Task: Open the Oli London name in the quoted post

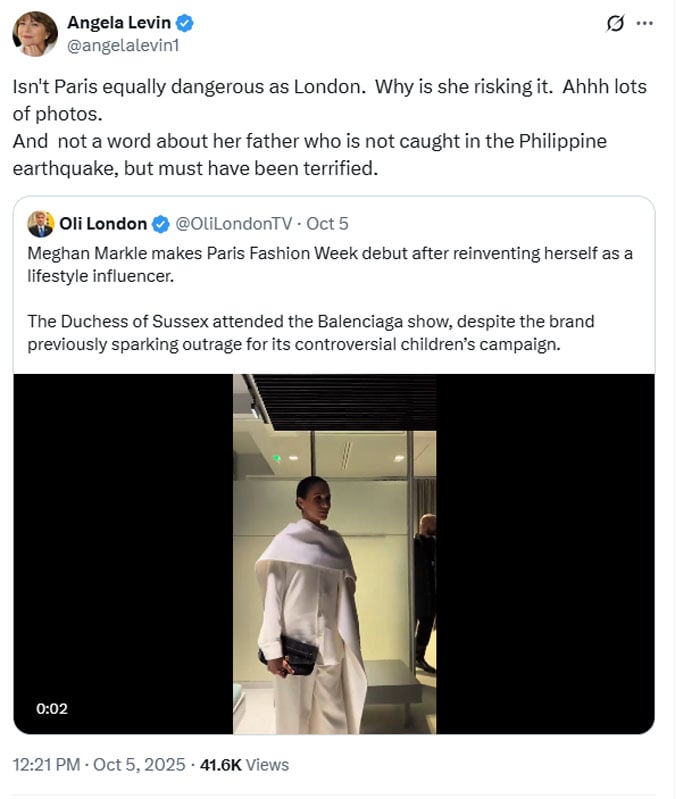Action: (x=103, y=224)
